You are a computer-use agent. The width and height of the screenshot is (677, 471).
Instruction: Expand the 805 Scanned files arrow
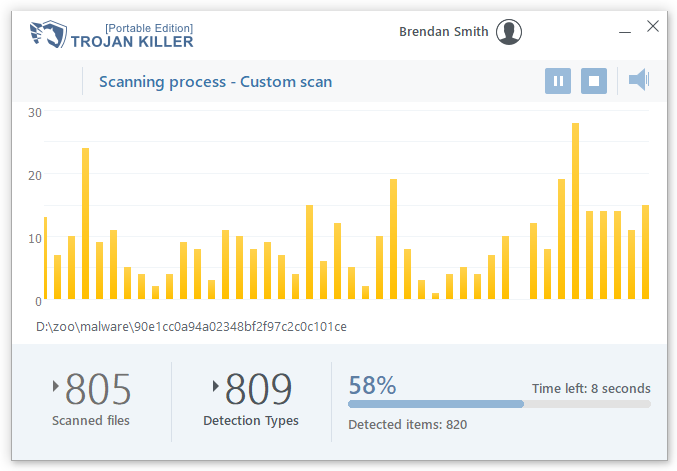(55, 386)
